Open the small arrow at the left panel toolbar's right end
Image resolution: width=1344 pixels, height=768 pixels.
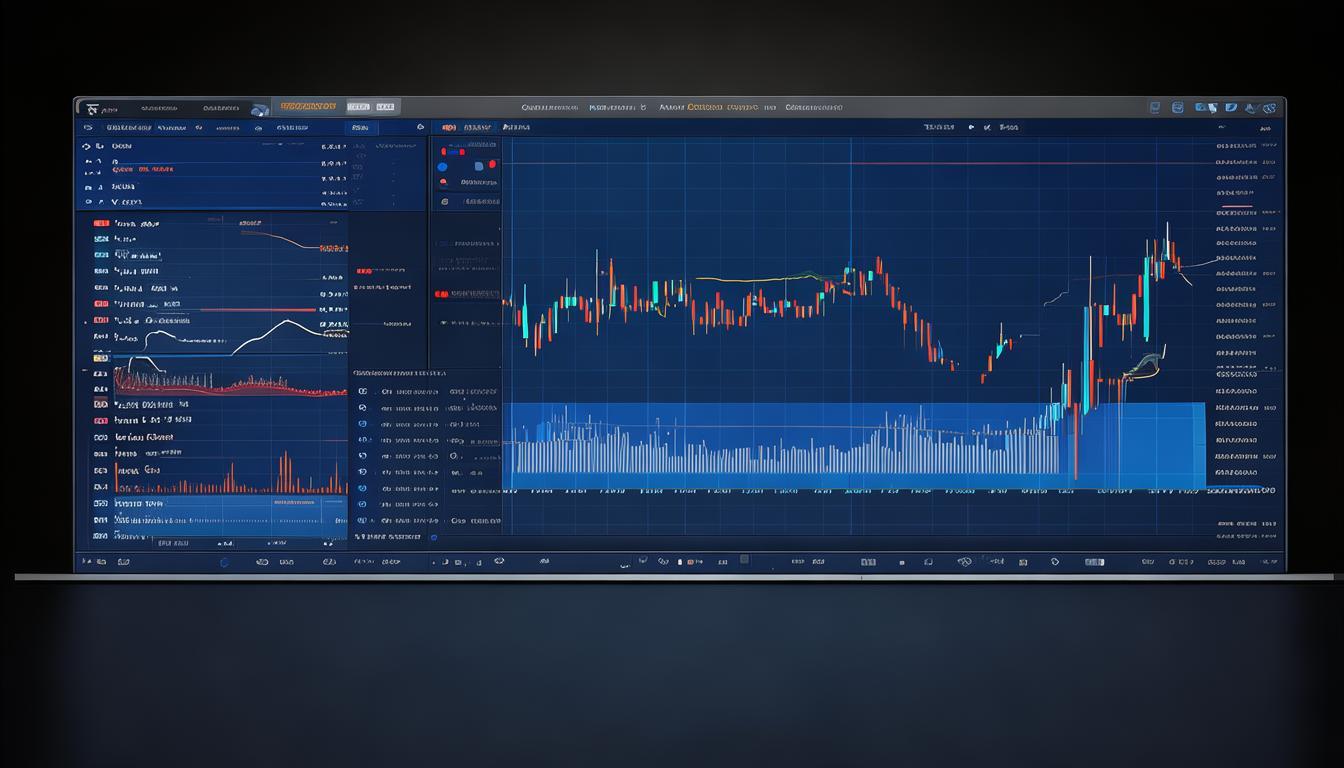(419, 128)
